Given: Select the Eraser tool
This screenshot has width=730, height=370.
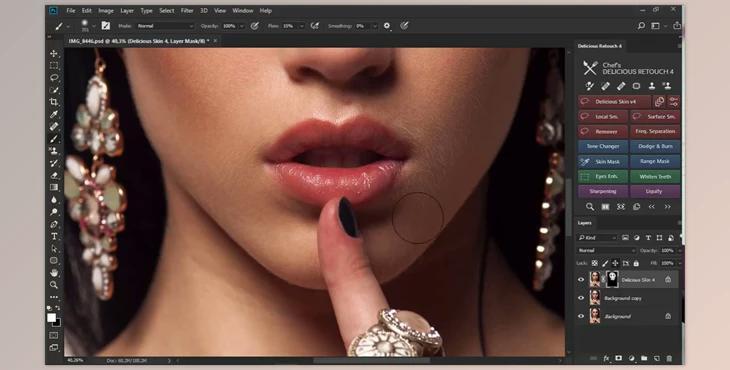Looking at the screenshot, I should (54, 175).
